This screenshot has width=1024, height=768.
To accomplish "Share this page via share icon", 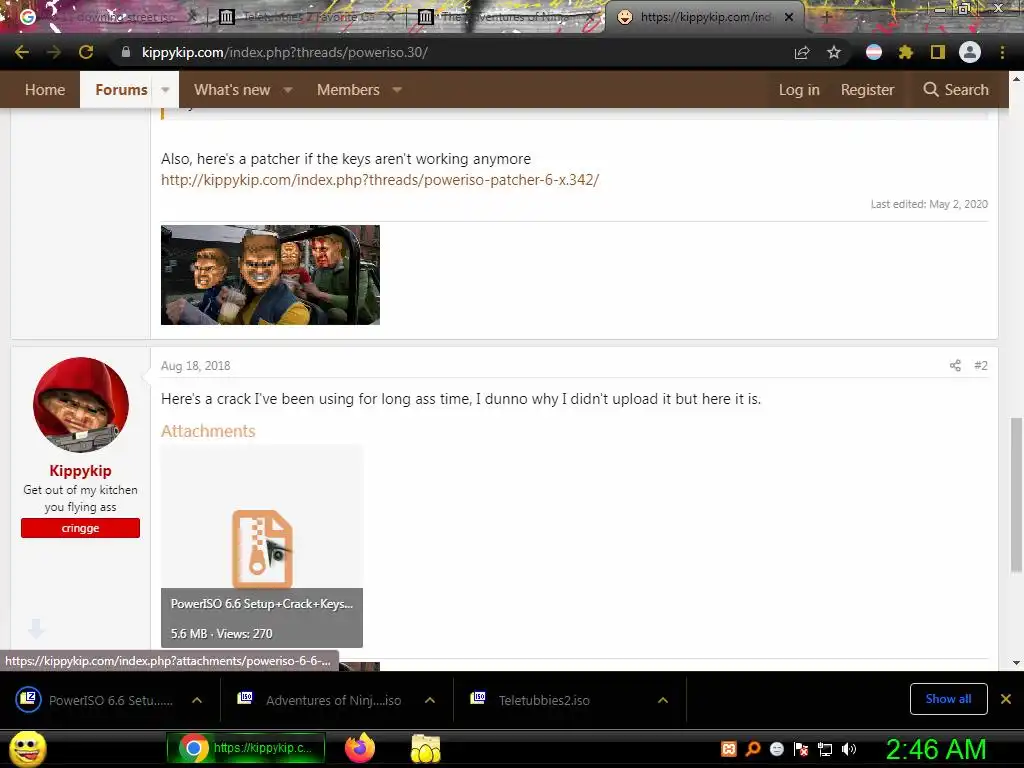I will [x=802, y=52].
